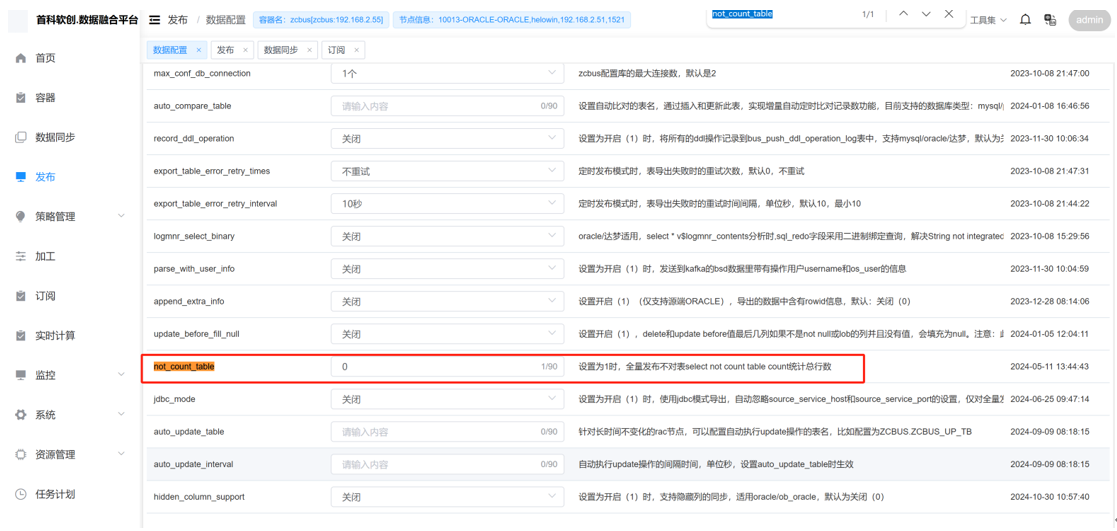Open 首页 home in the sidebar
Viewport: 1117px width, 531px height.
tap(45, 58)
